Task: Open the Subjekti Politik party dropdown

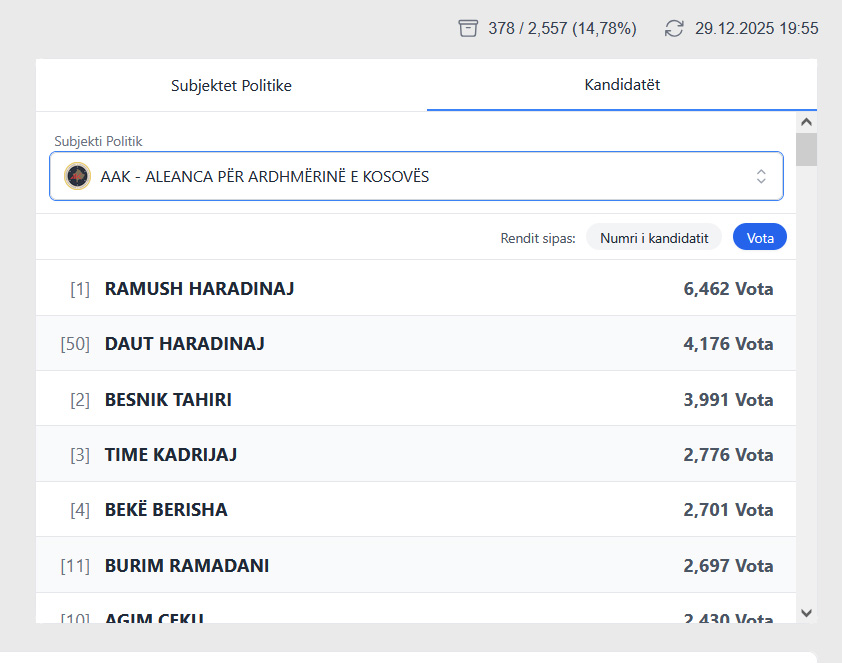Action: (415, 176)
